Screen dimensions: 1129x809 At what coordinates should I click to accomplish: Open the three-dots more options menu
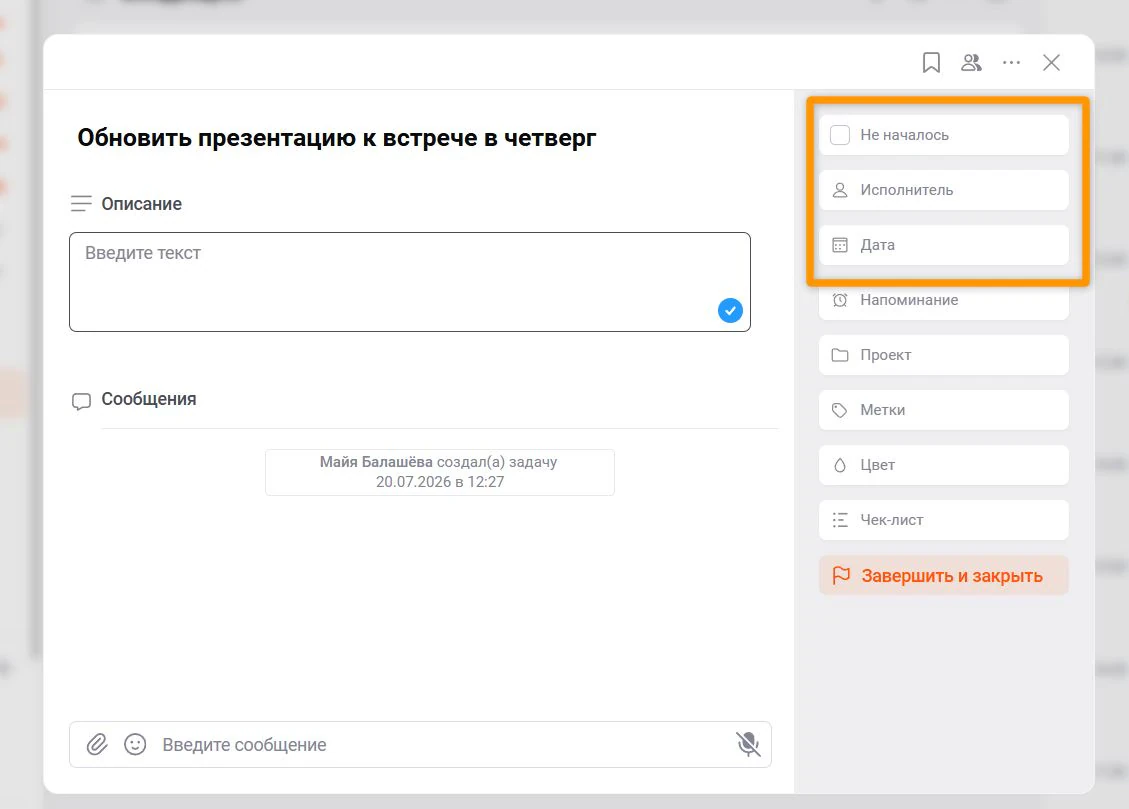pyautogui.click(x=1012, y=63)
